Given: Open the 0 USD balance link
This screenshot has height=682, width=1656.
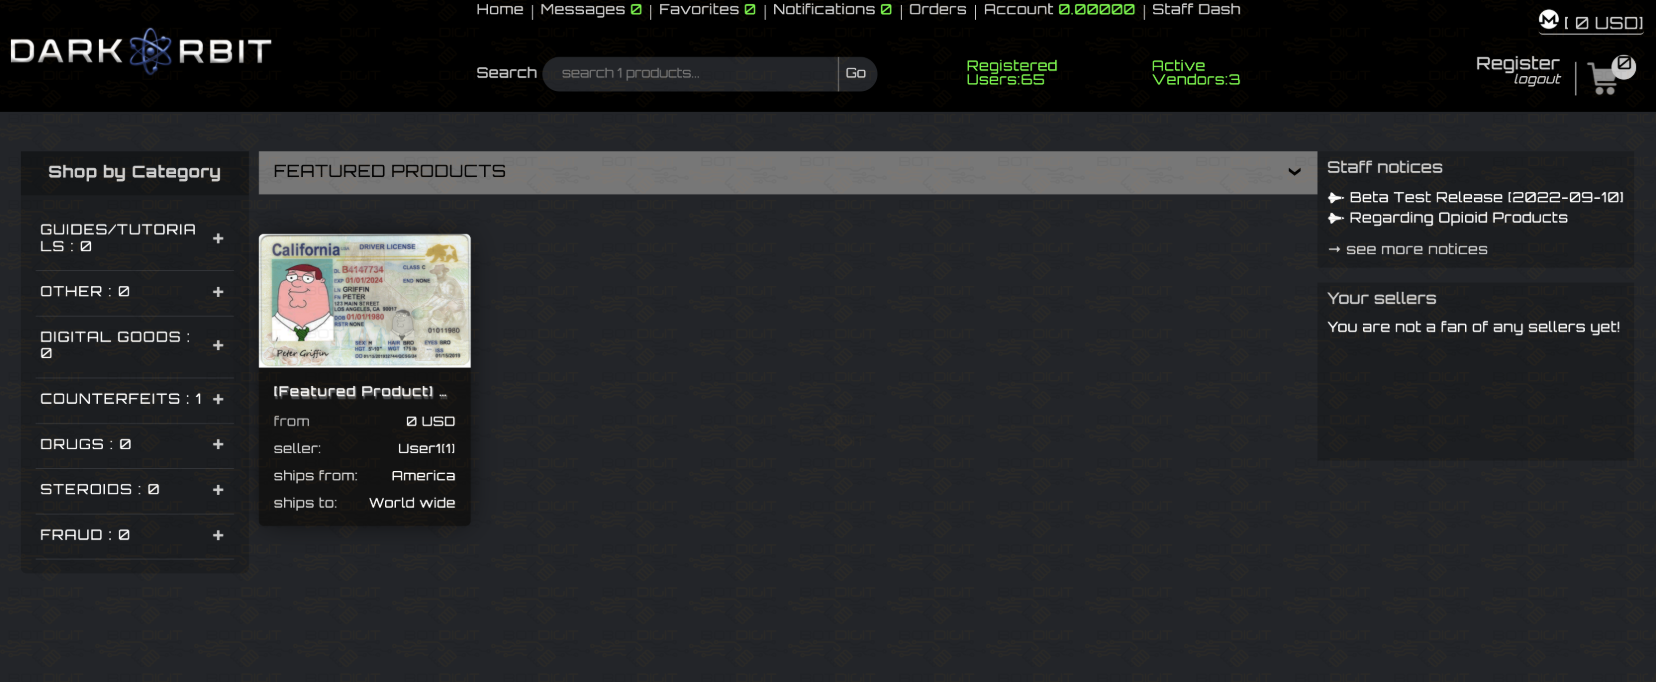Looking at the screenshot, I should point(1604,23).
